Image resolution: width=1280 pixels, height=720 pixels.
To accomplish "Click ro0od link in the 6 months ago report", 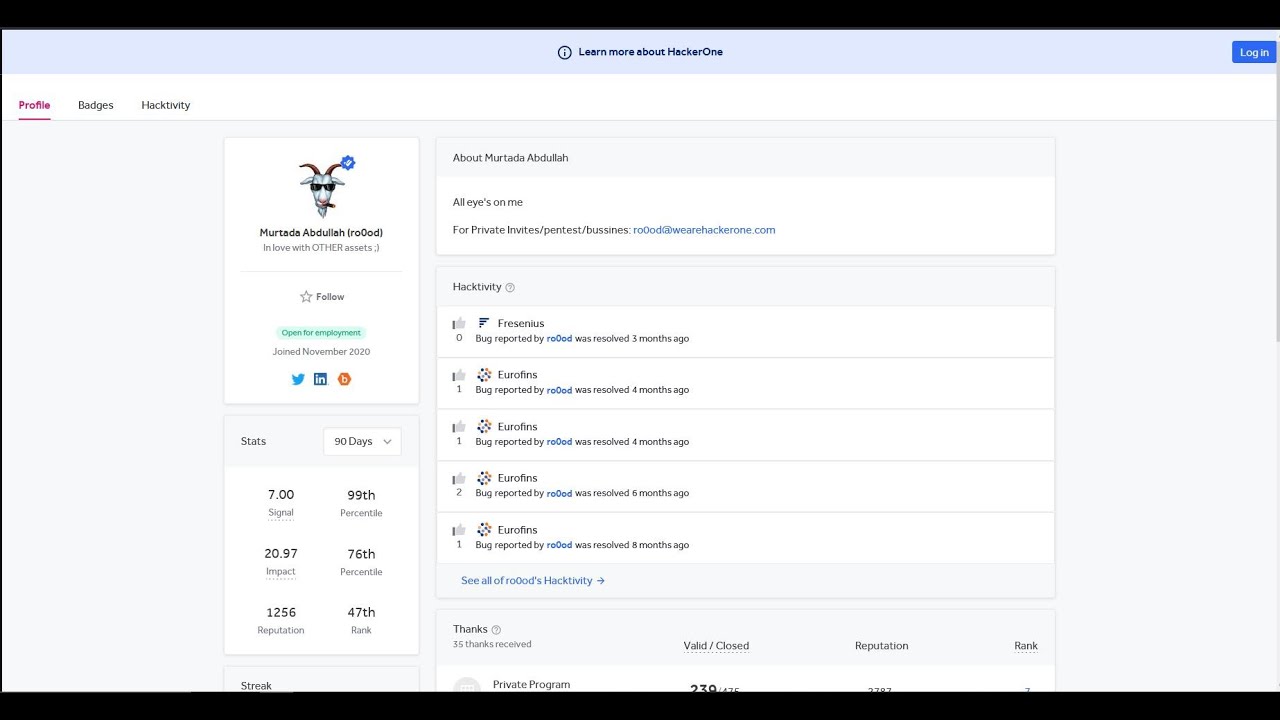I will pyautogui.click(x=559, y=493).
